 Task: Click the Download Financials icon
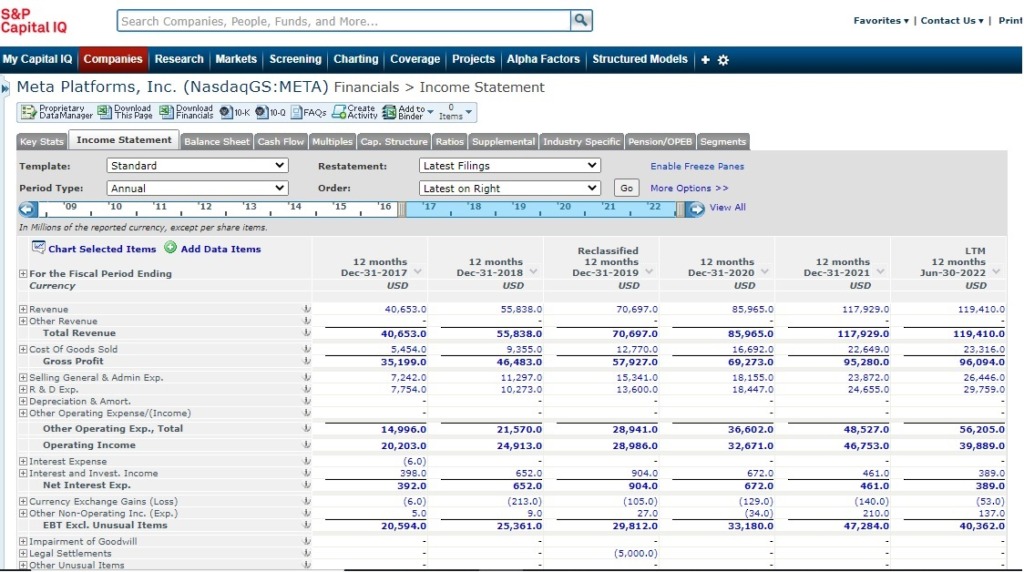[x=165, y=112]
